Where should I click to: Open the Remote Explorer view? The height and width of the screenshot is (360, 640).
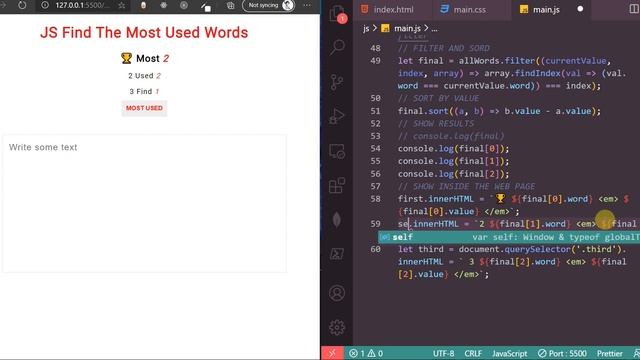tap(337, 151)
